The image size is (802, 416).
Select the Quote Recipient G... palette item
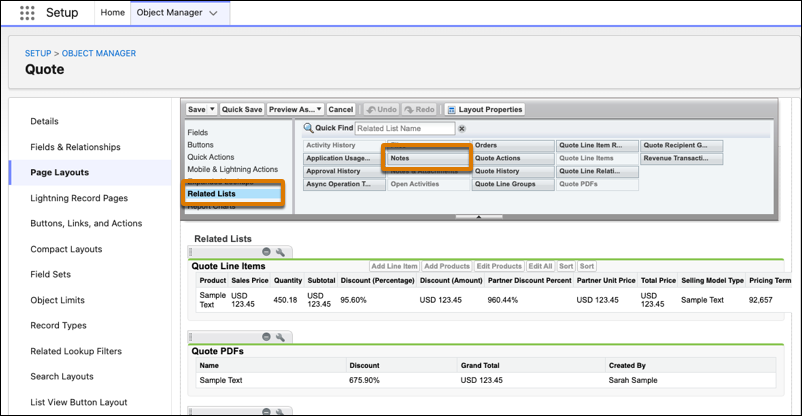pos(682,145)
